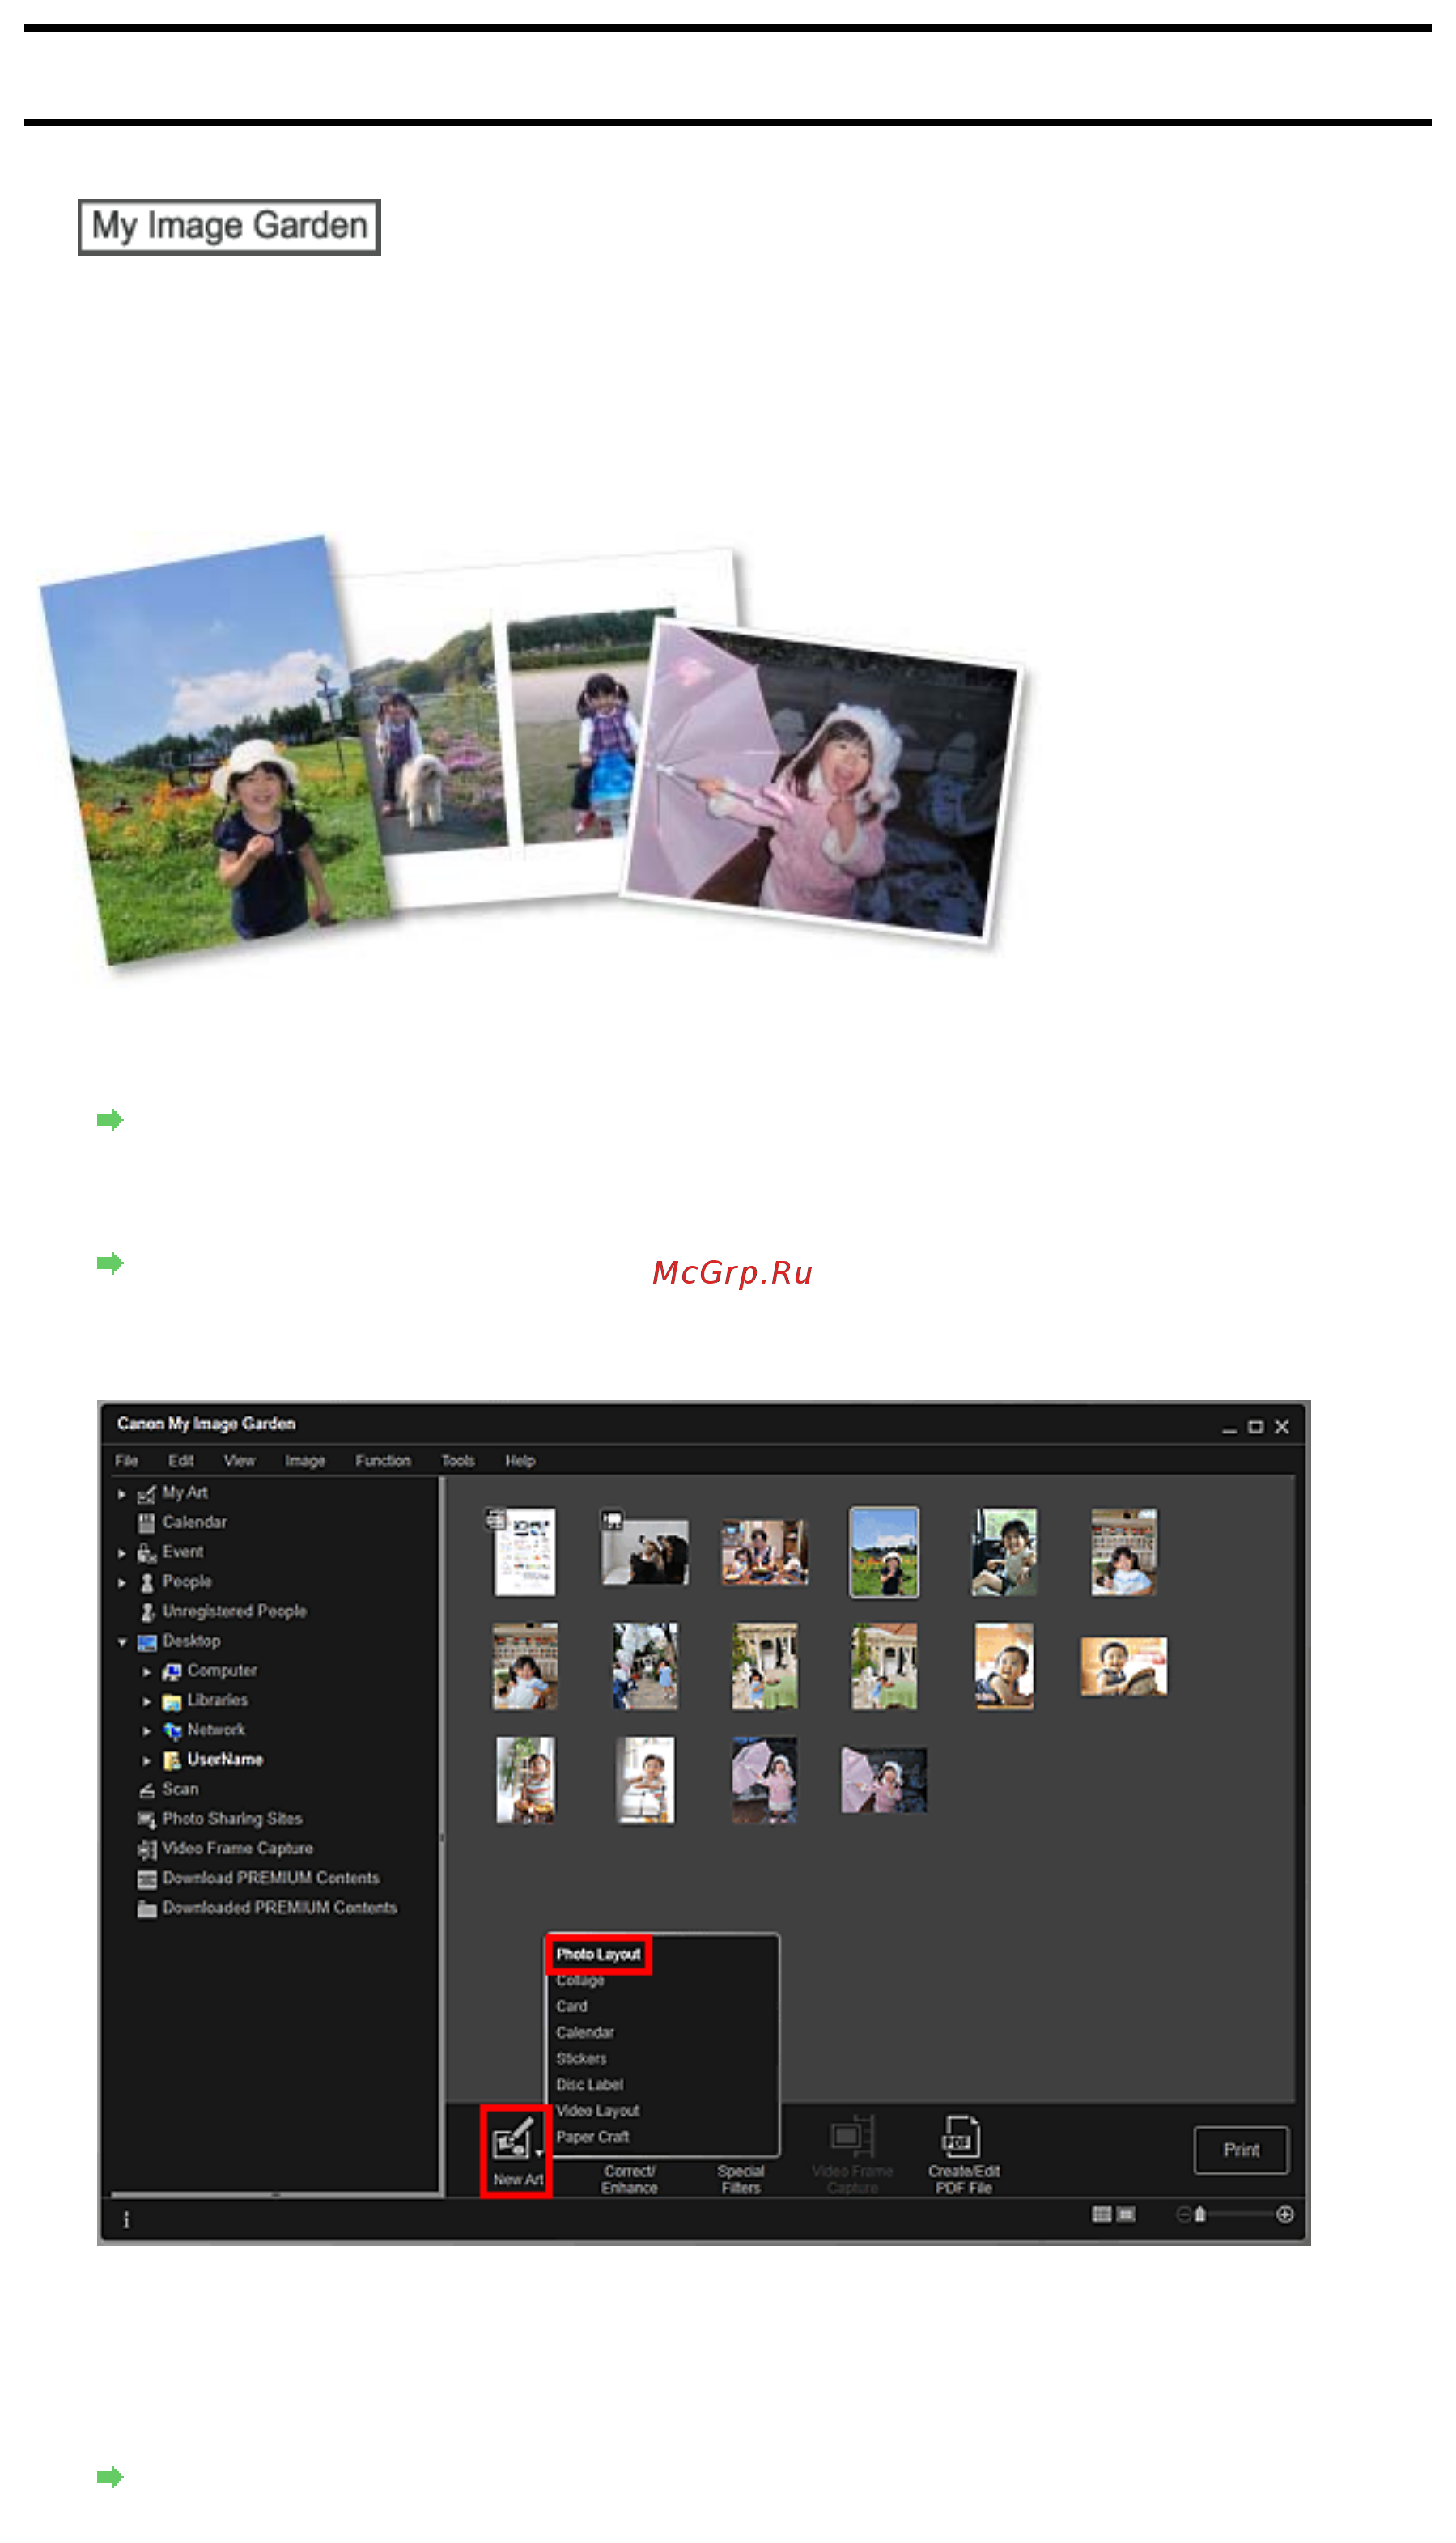The width and height of the screenshot is (1456, 2543).
Task: Select the landscape pink umbrella thumbnail
Action: coord(884,1780)
